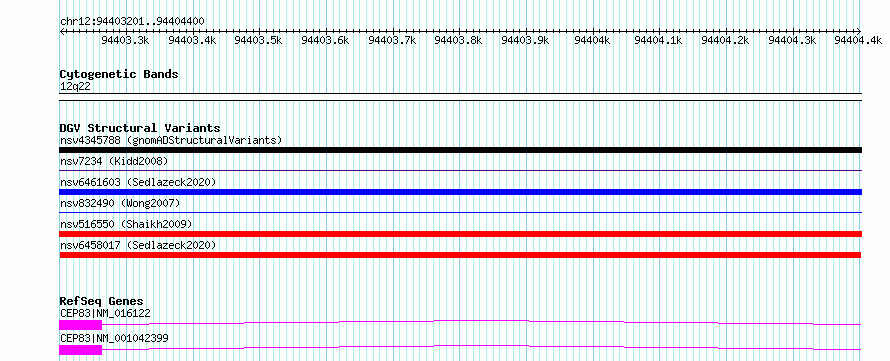Select CEP83|NM_016122 transcript label
This screenshot has height=361, width=890.
(x=105, y=313)
